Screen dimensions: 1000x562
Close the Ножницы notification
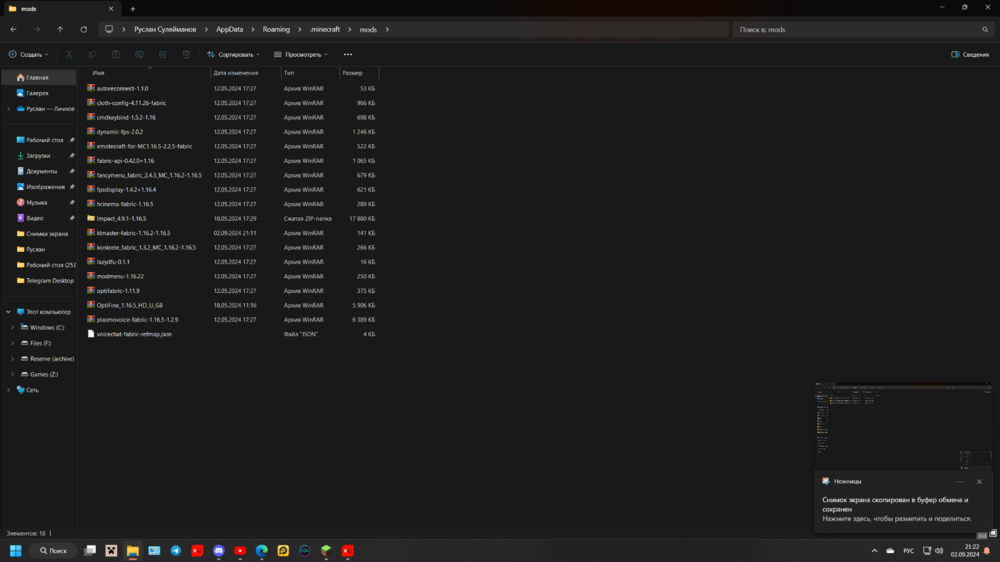point(980,482)
